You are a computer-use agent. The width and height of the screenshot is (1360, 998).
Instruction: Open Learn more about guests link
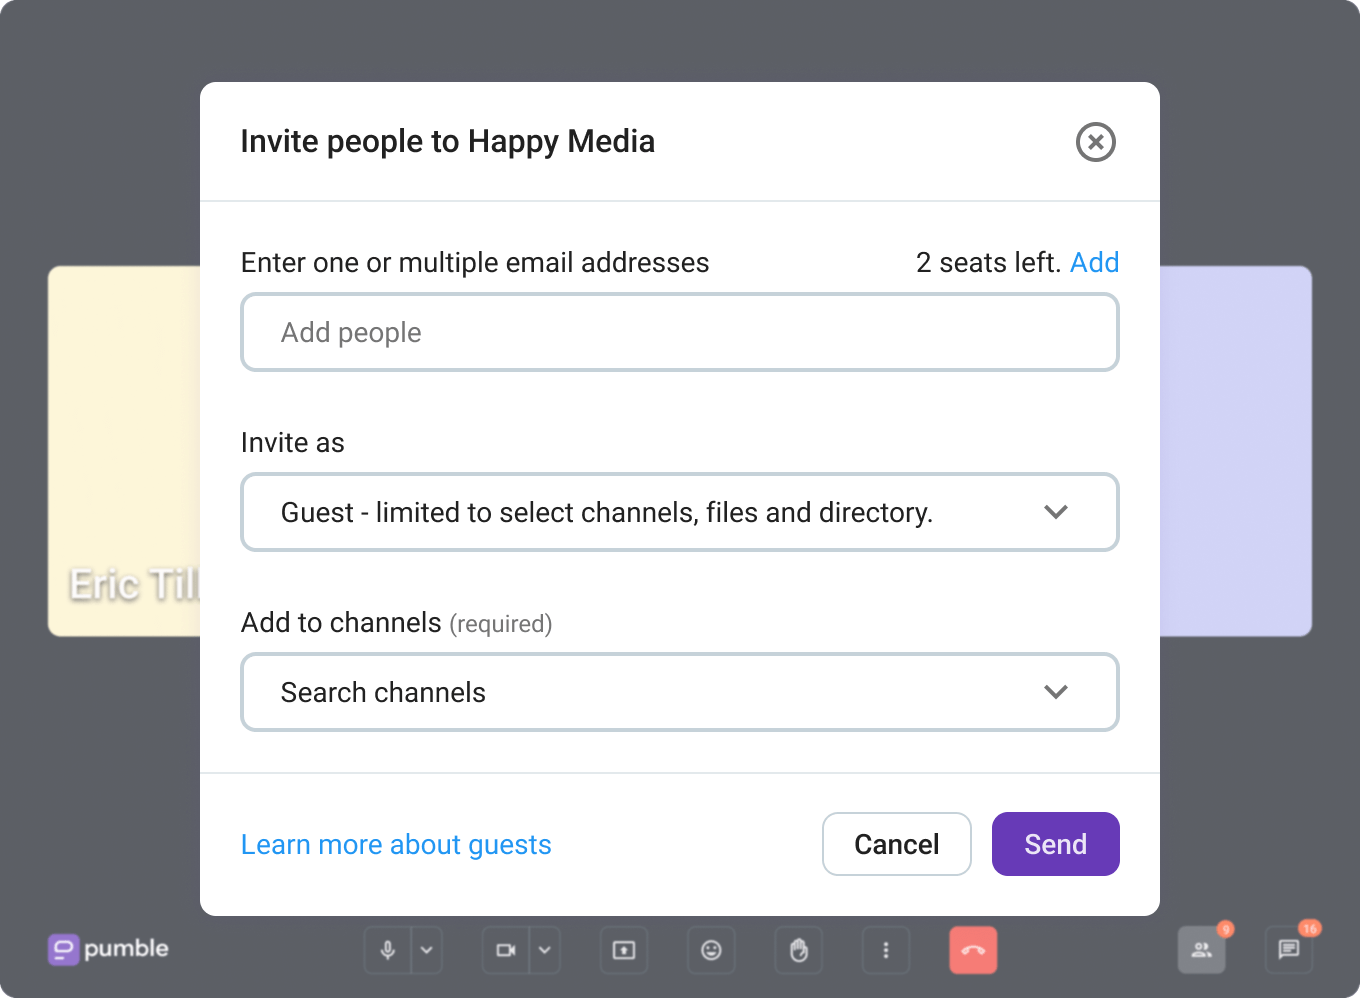click(x=396, y=845)
